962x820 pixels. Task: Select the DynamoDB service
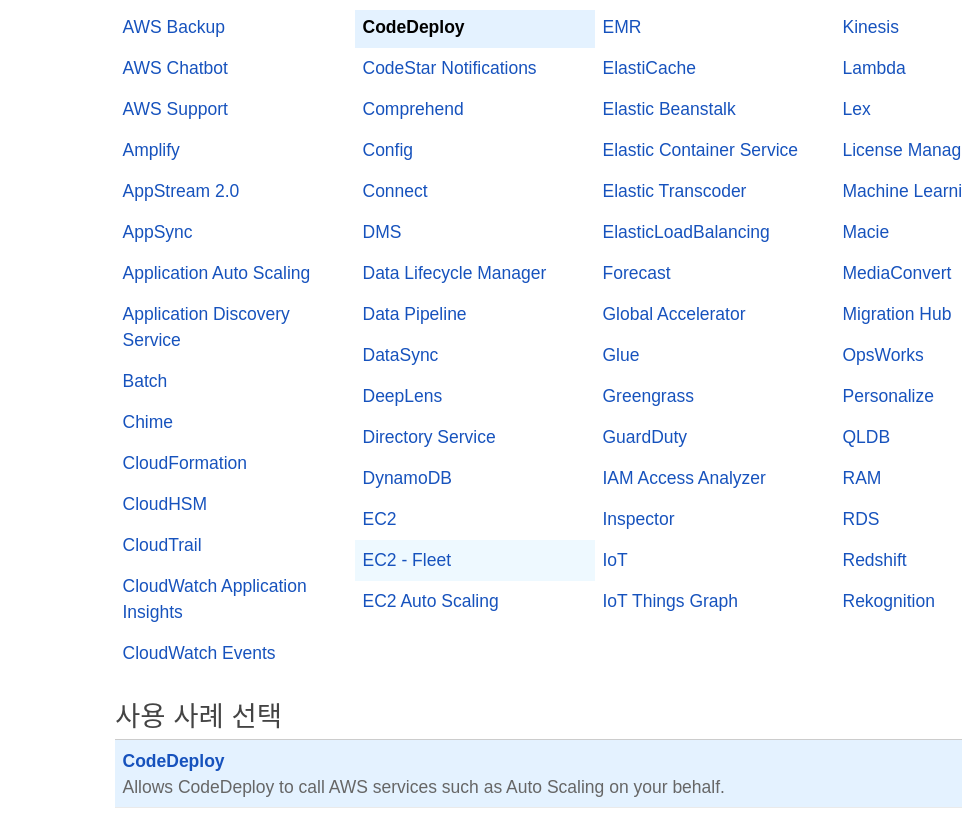click(407, 478)
